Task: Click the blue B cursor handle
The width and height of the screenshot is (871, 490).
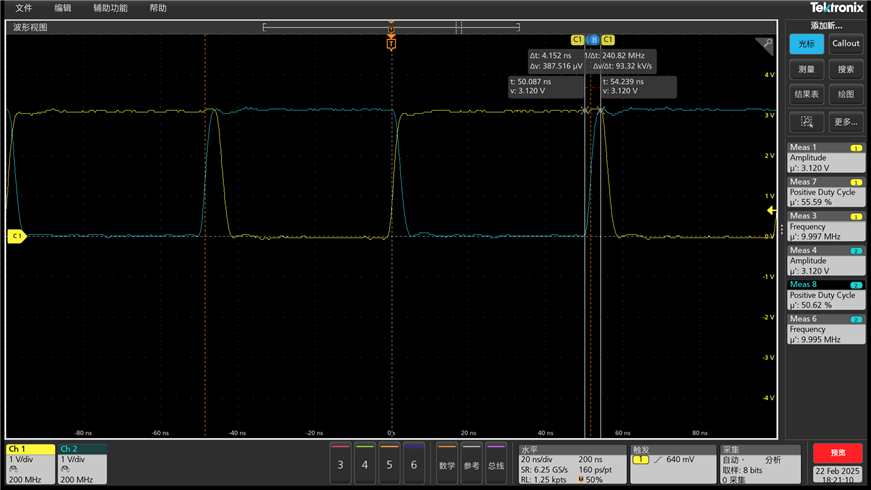Action: (593, 40)
